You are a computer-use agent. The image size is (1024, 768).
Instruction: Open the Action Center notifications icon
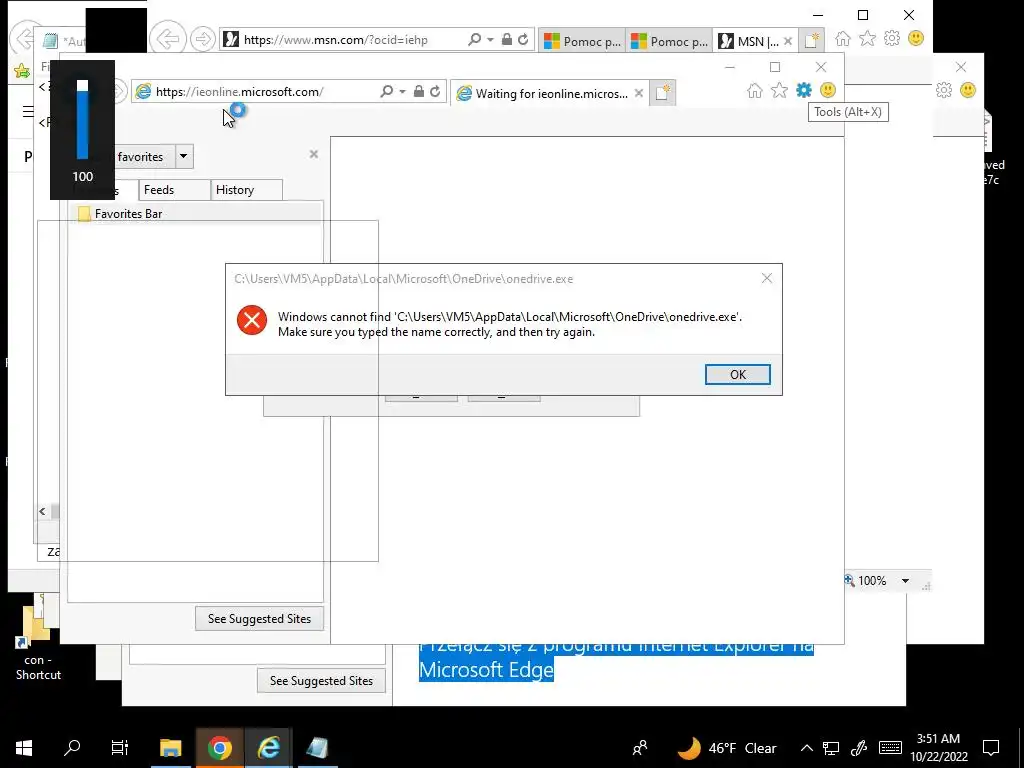click(991, 748)
